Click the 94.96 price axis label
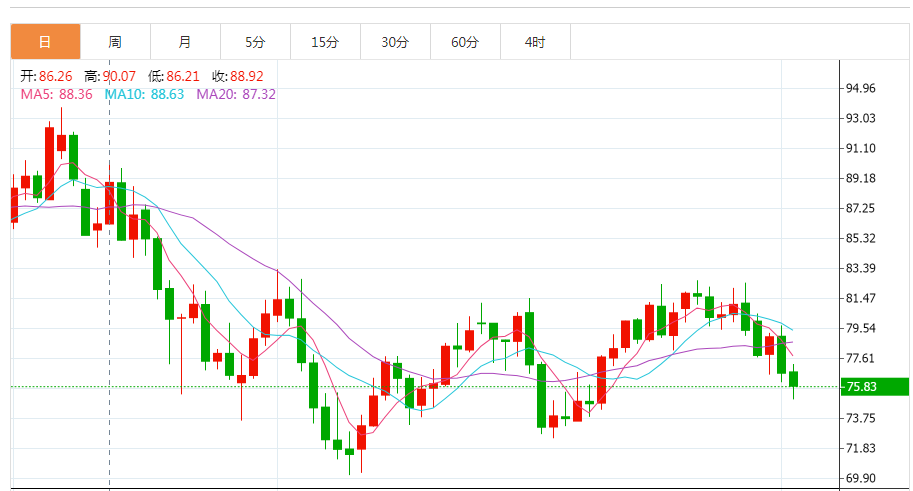The width and height of the screenshot is (913, 491). (x=860, y=88)
